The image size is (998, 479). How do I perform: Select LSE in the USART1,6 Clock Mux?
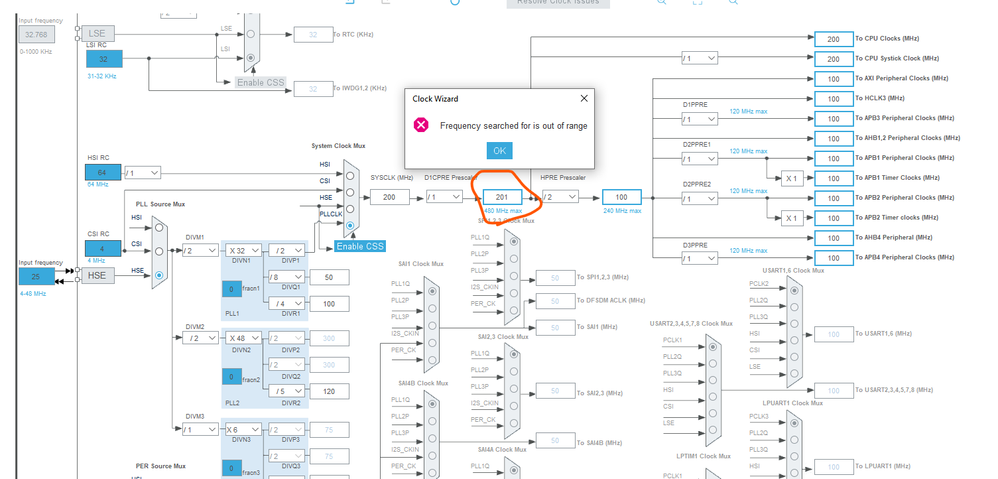point(792,374)
